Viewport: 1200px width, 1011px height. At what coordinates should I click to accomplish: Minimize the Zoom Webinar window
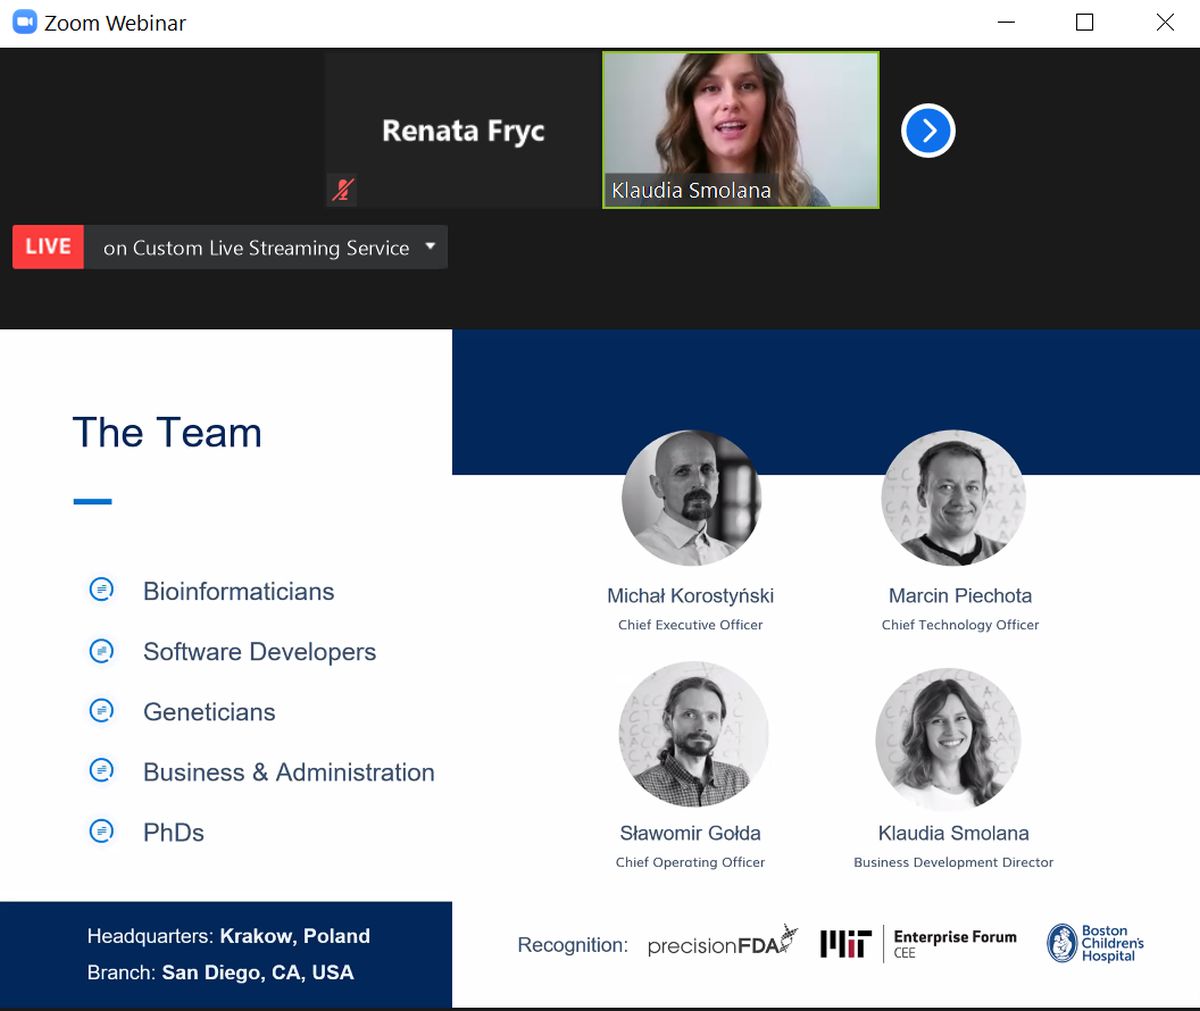pyautogui.click(x=1006, y=22)
